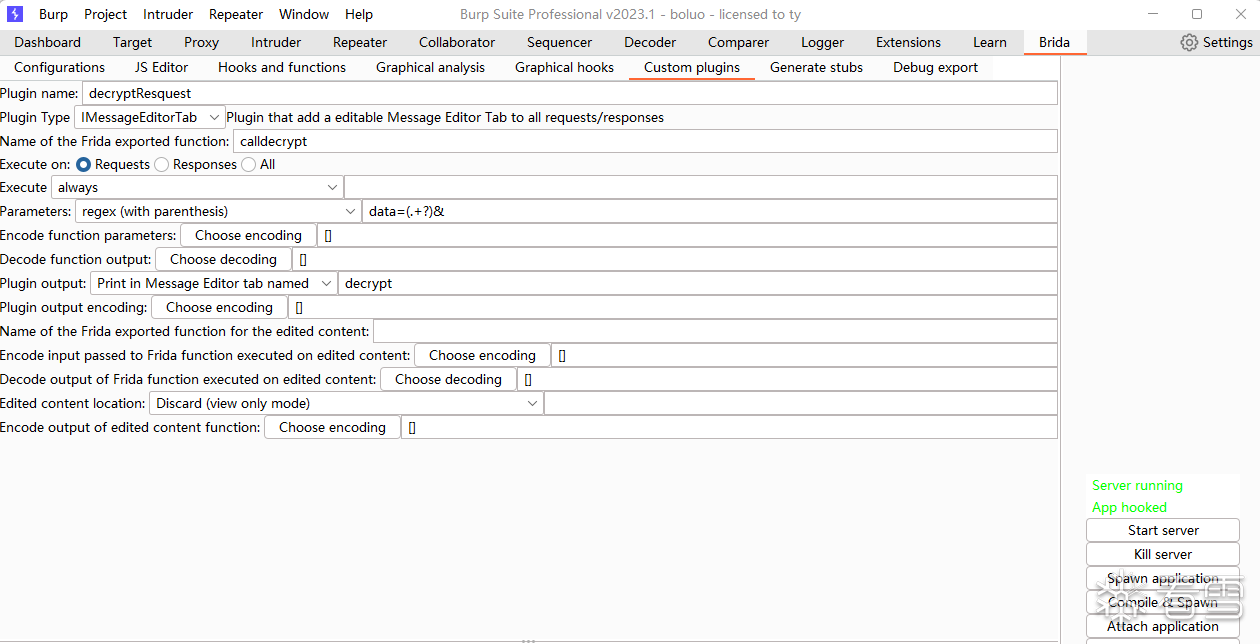Image resolution: width=1260 pixels, height=644 pixels.
Task: Open the Project menu
Action: [105, 14]
